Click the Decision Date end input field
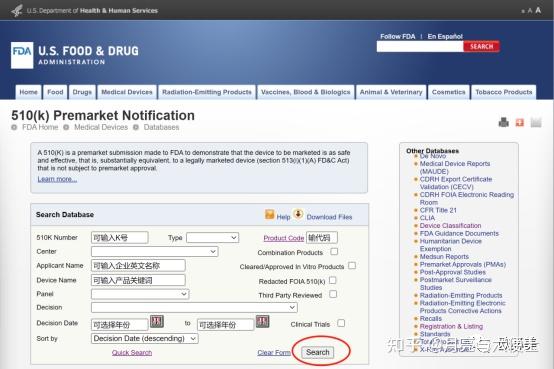The image size is (554, 369). point(225,324)
